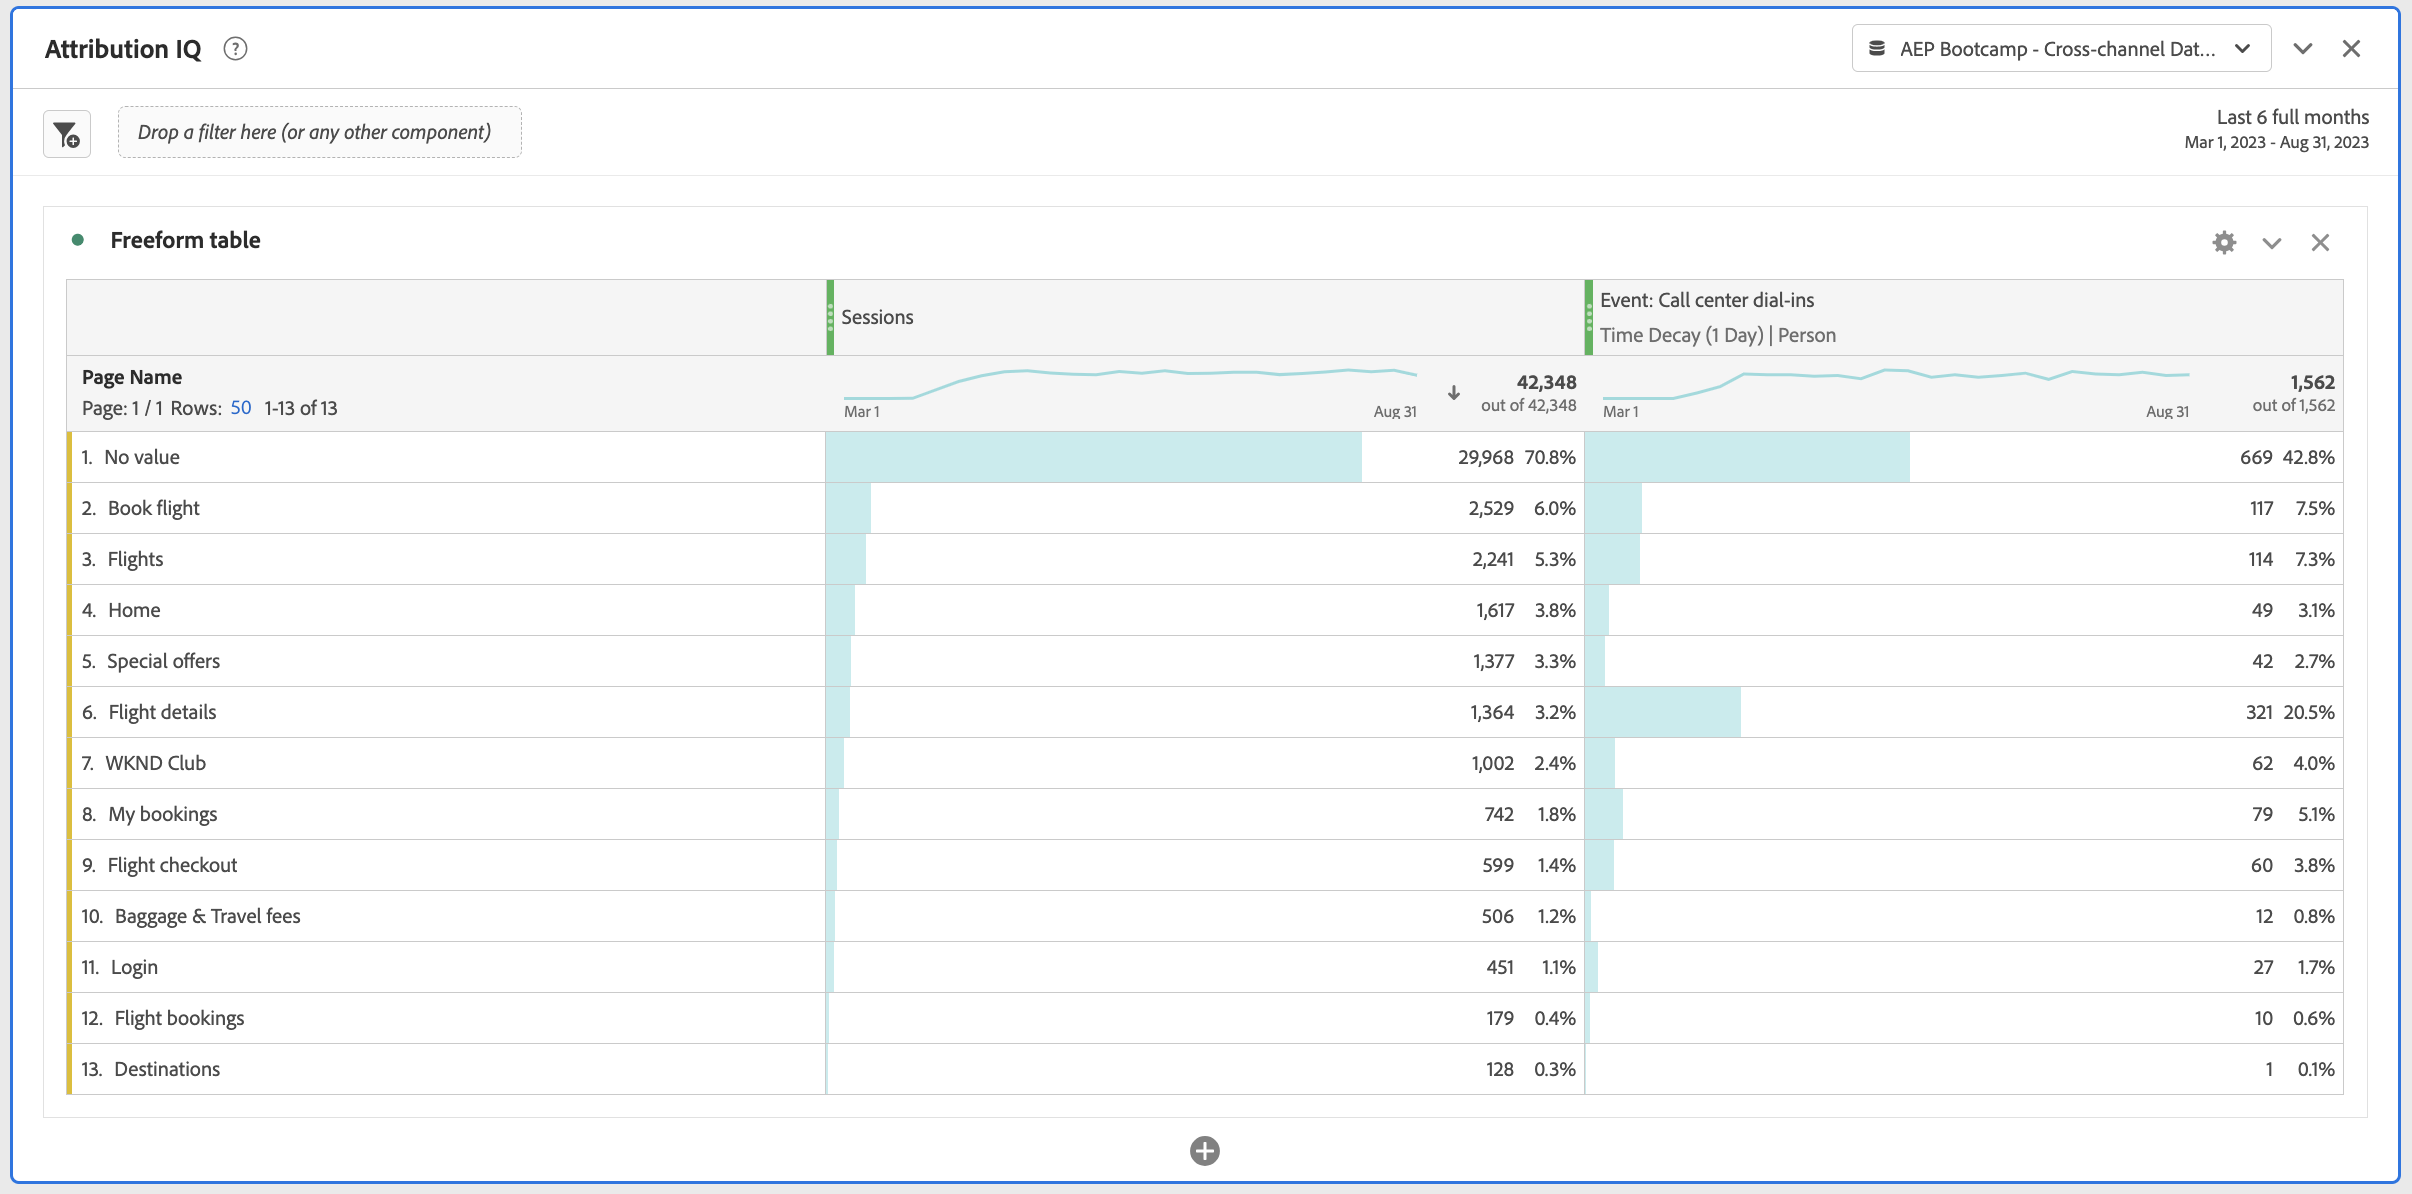Click the filter drop zone field
The height and width of the screenshot is (1194, 2412).
[320, 132]
